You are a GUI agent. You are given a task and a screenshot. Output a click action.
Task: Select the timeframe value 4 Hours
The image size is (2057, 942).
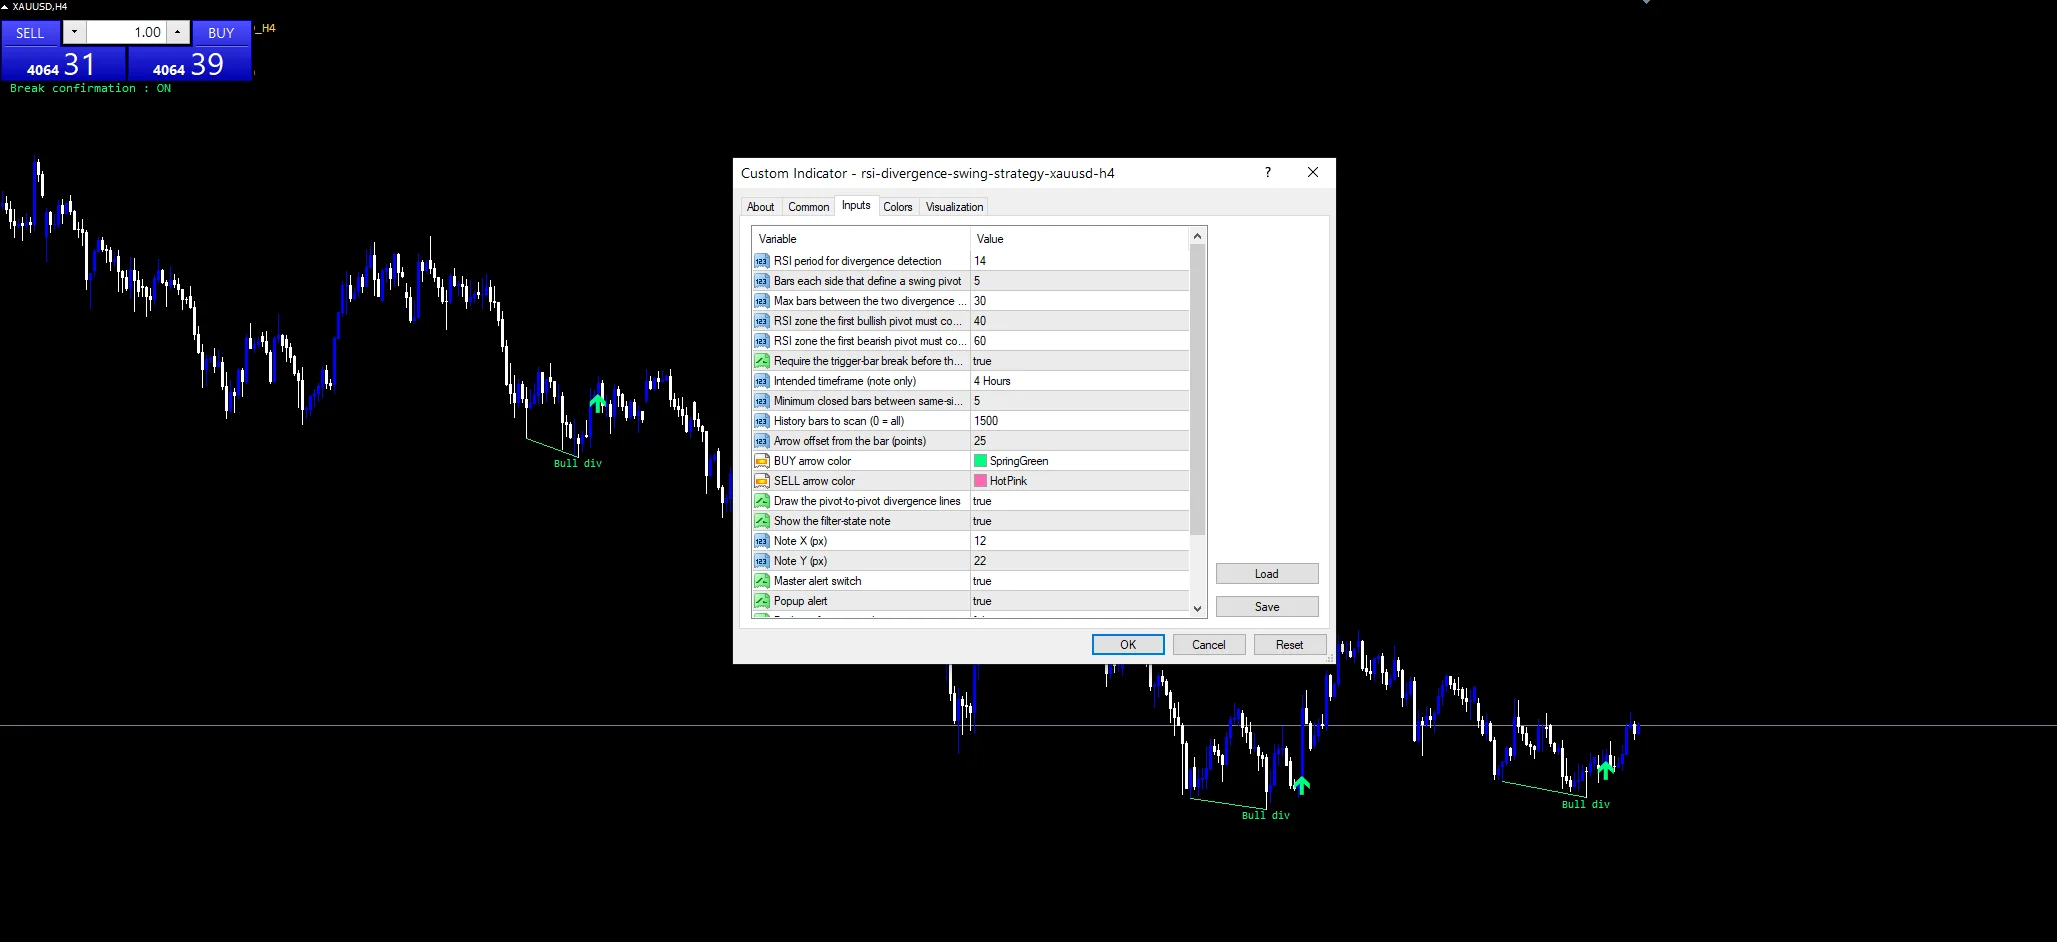(x=1080, y=381)
